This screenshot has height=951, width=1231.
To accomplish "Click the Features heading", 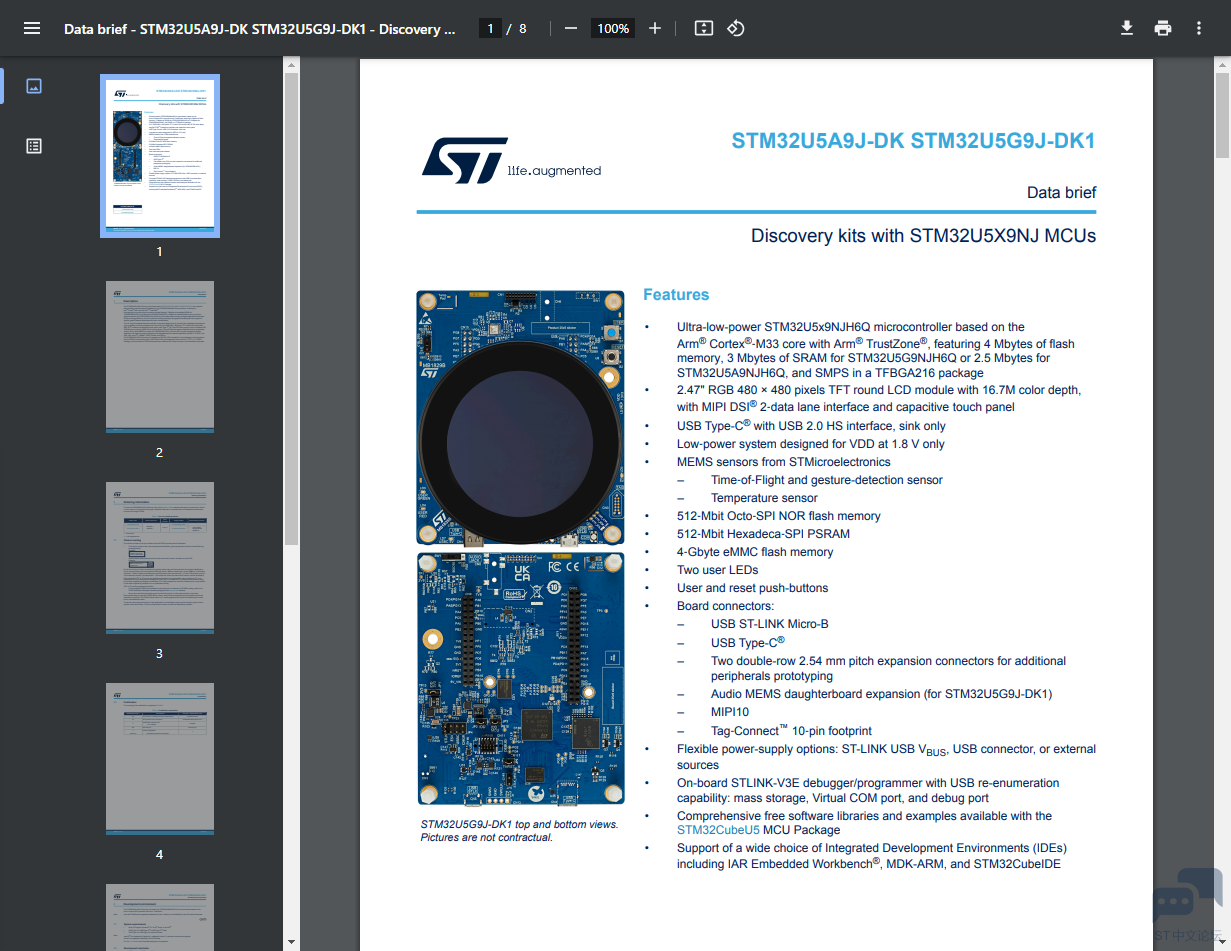I will (x=676, y=294).
